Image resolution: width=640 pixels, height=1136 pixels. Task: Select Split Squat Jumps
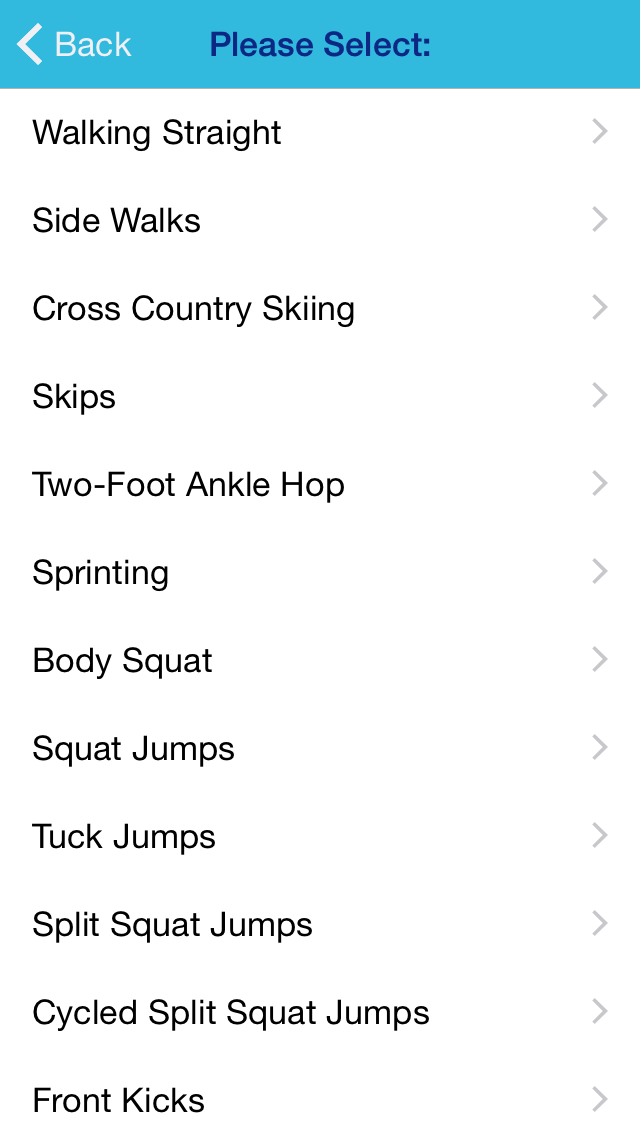point(320,924)
